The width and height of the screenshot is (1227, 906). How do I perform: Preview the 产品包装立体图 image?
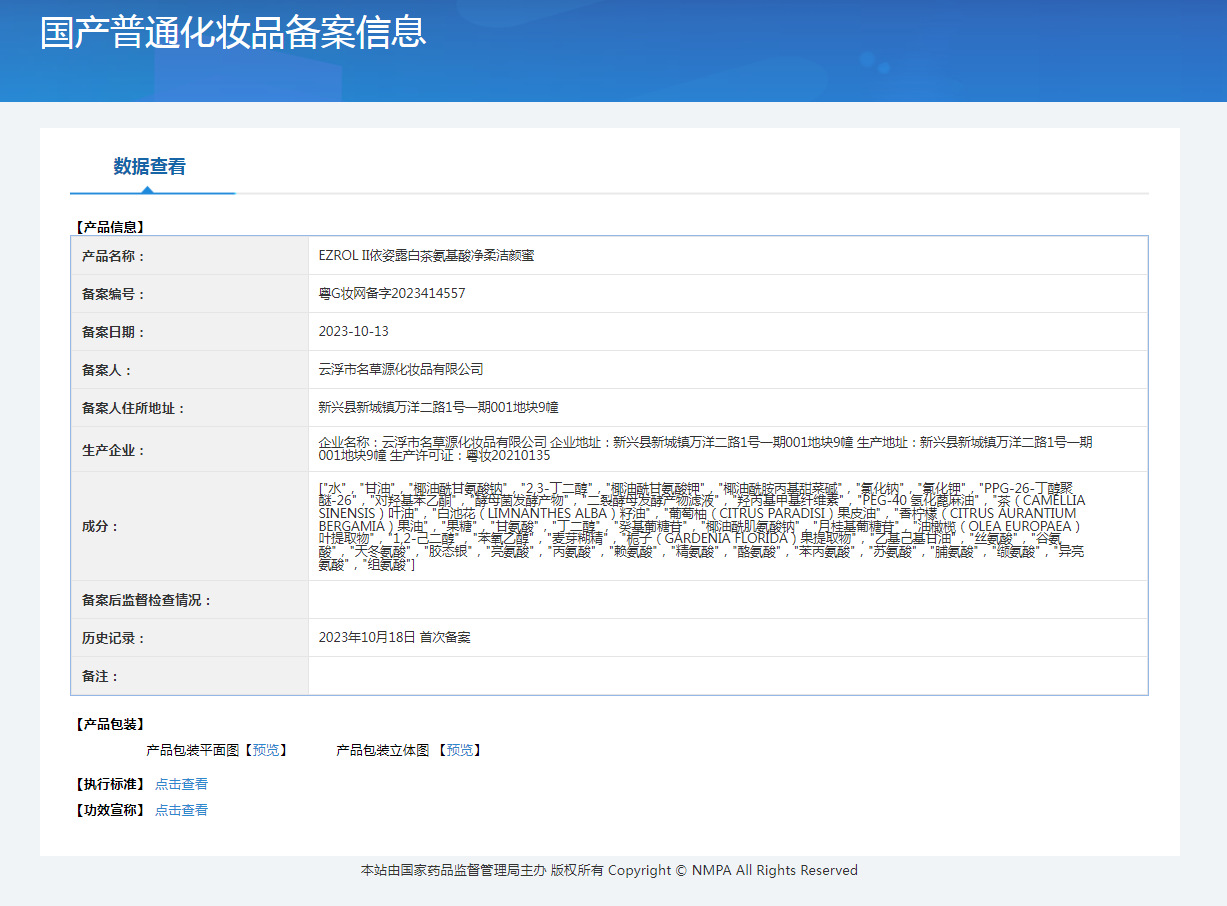point(460,750)
